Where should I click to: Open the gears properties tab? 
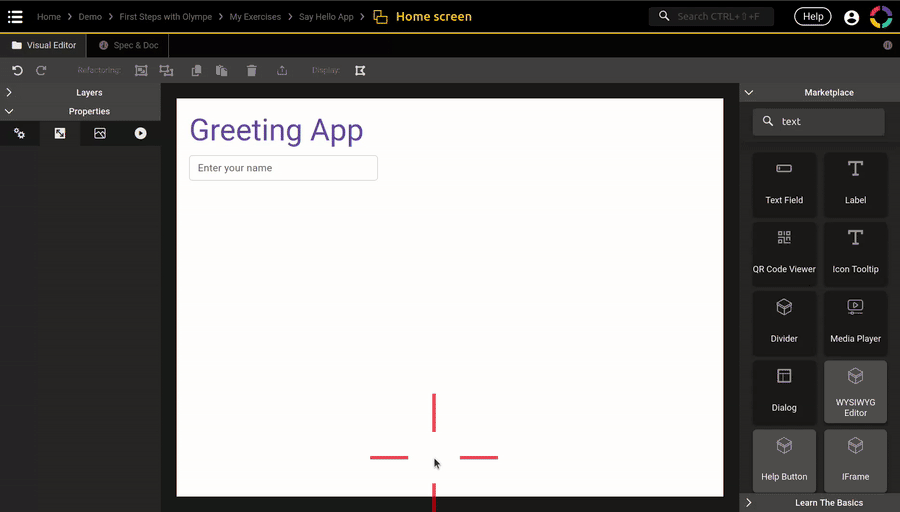tap(19, 133)
